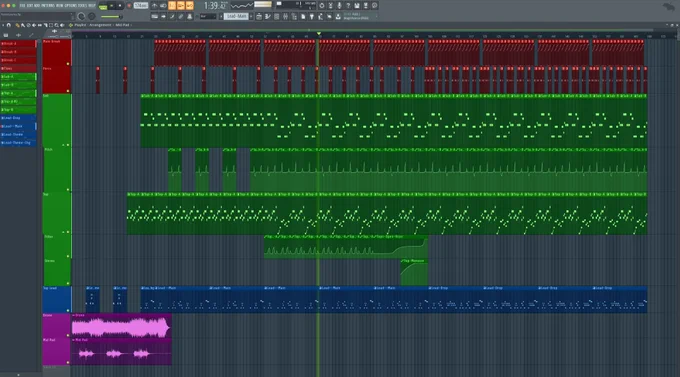
Task: Click the Arrangement breadcrumb label
Action: click(x=101, y=25)
